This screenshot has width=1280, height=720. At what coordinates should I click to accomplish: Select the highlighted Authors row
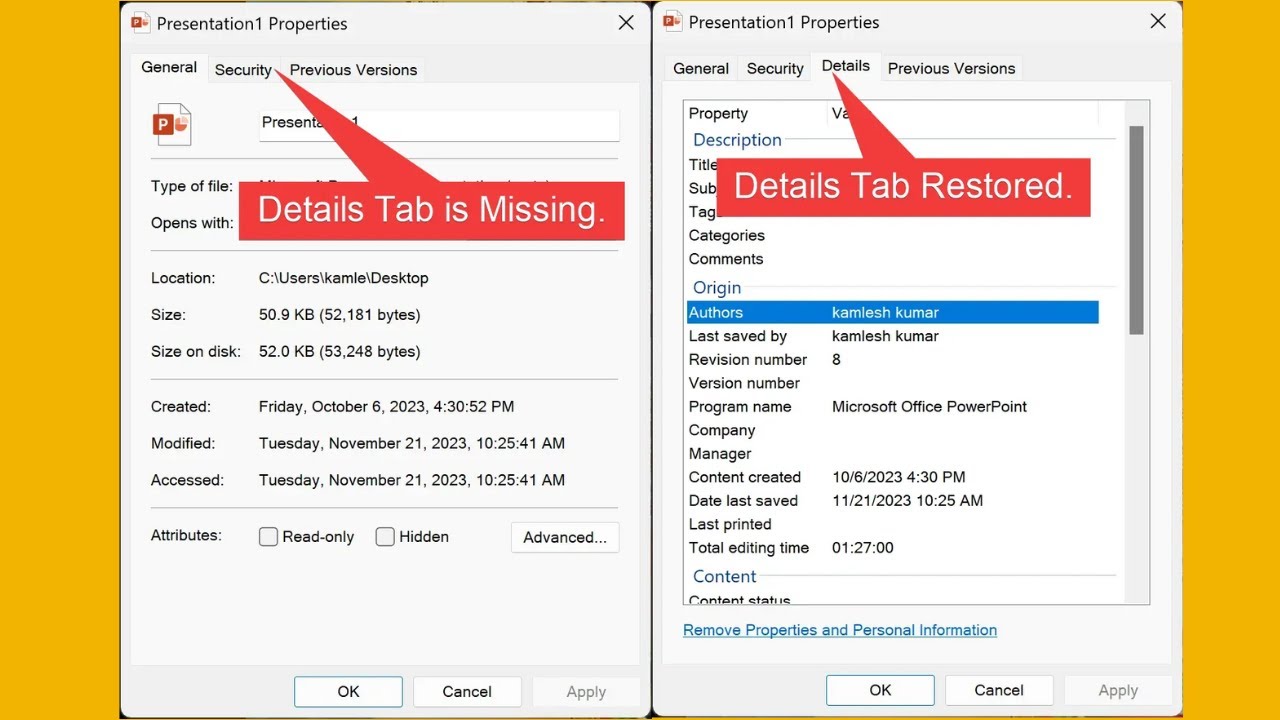tap(892, 313)
